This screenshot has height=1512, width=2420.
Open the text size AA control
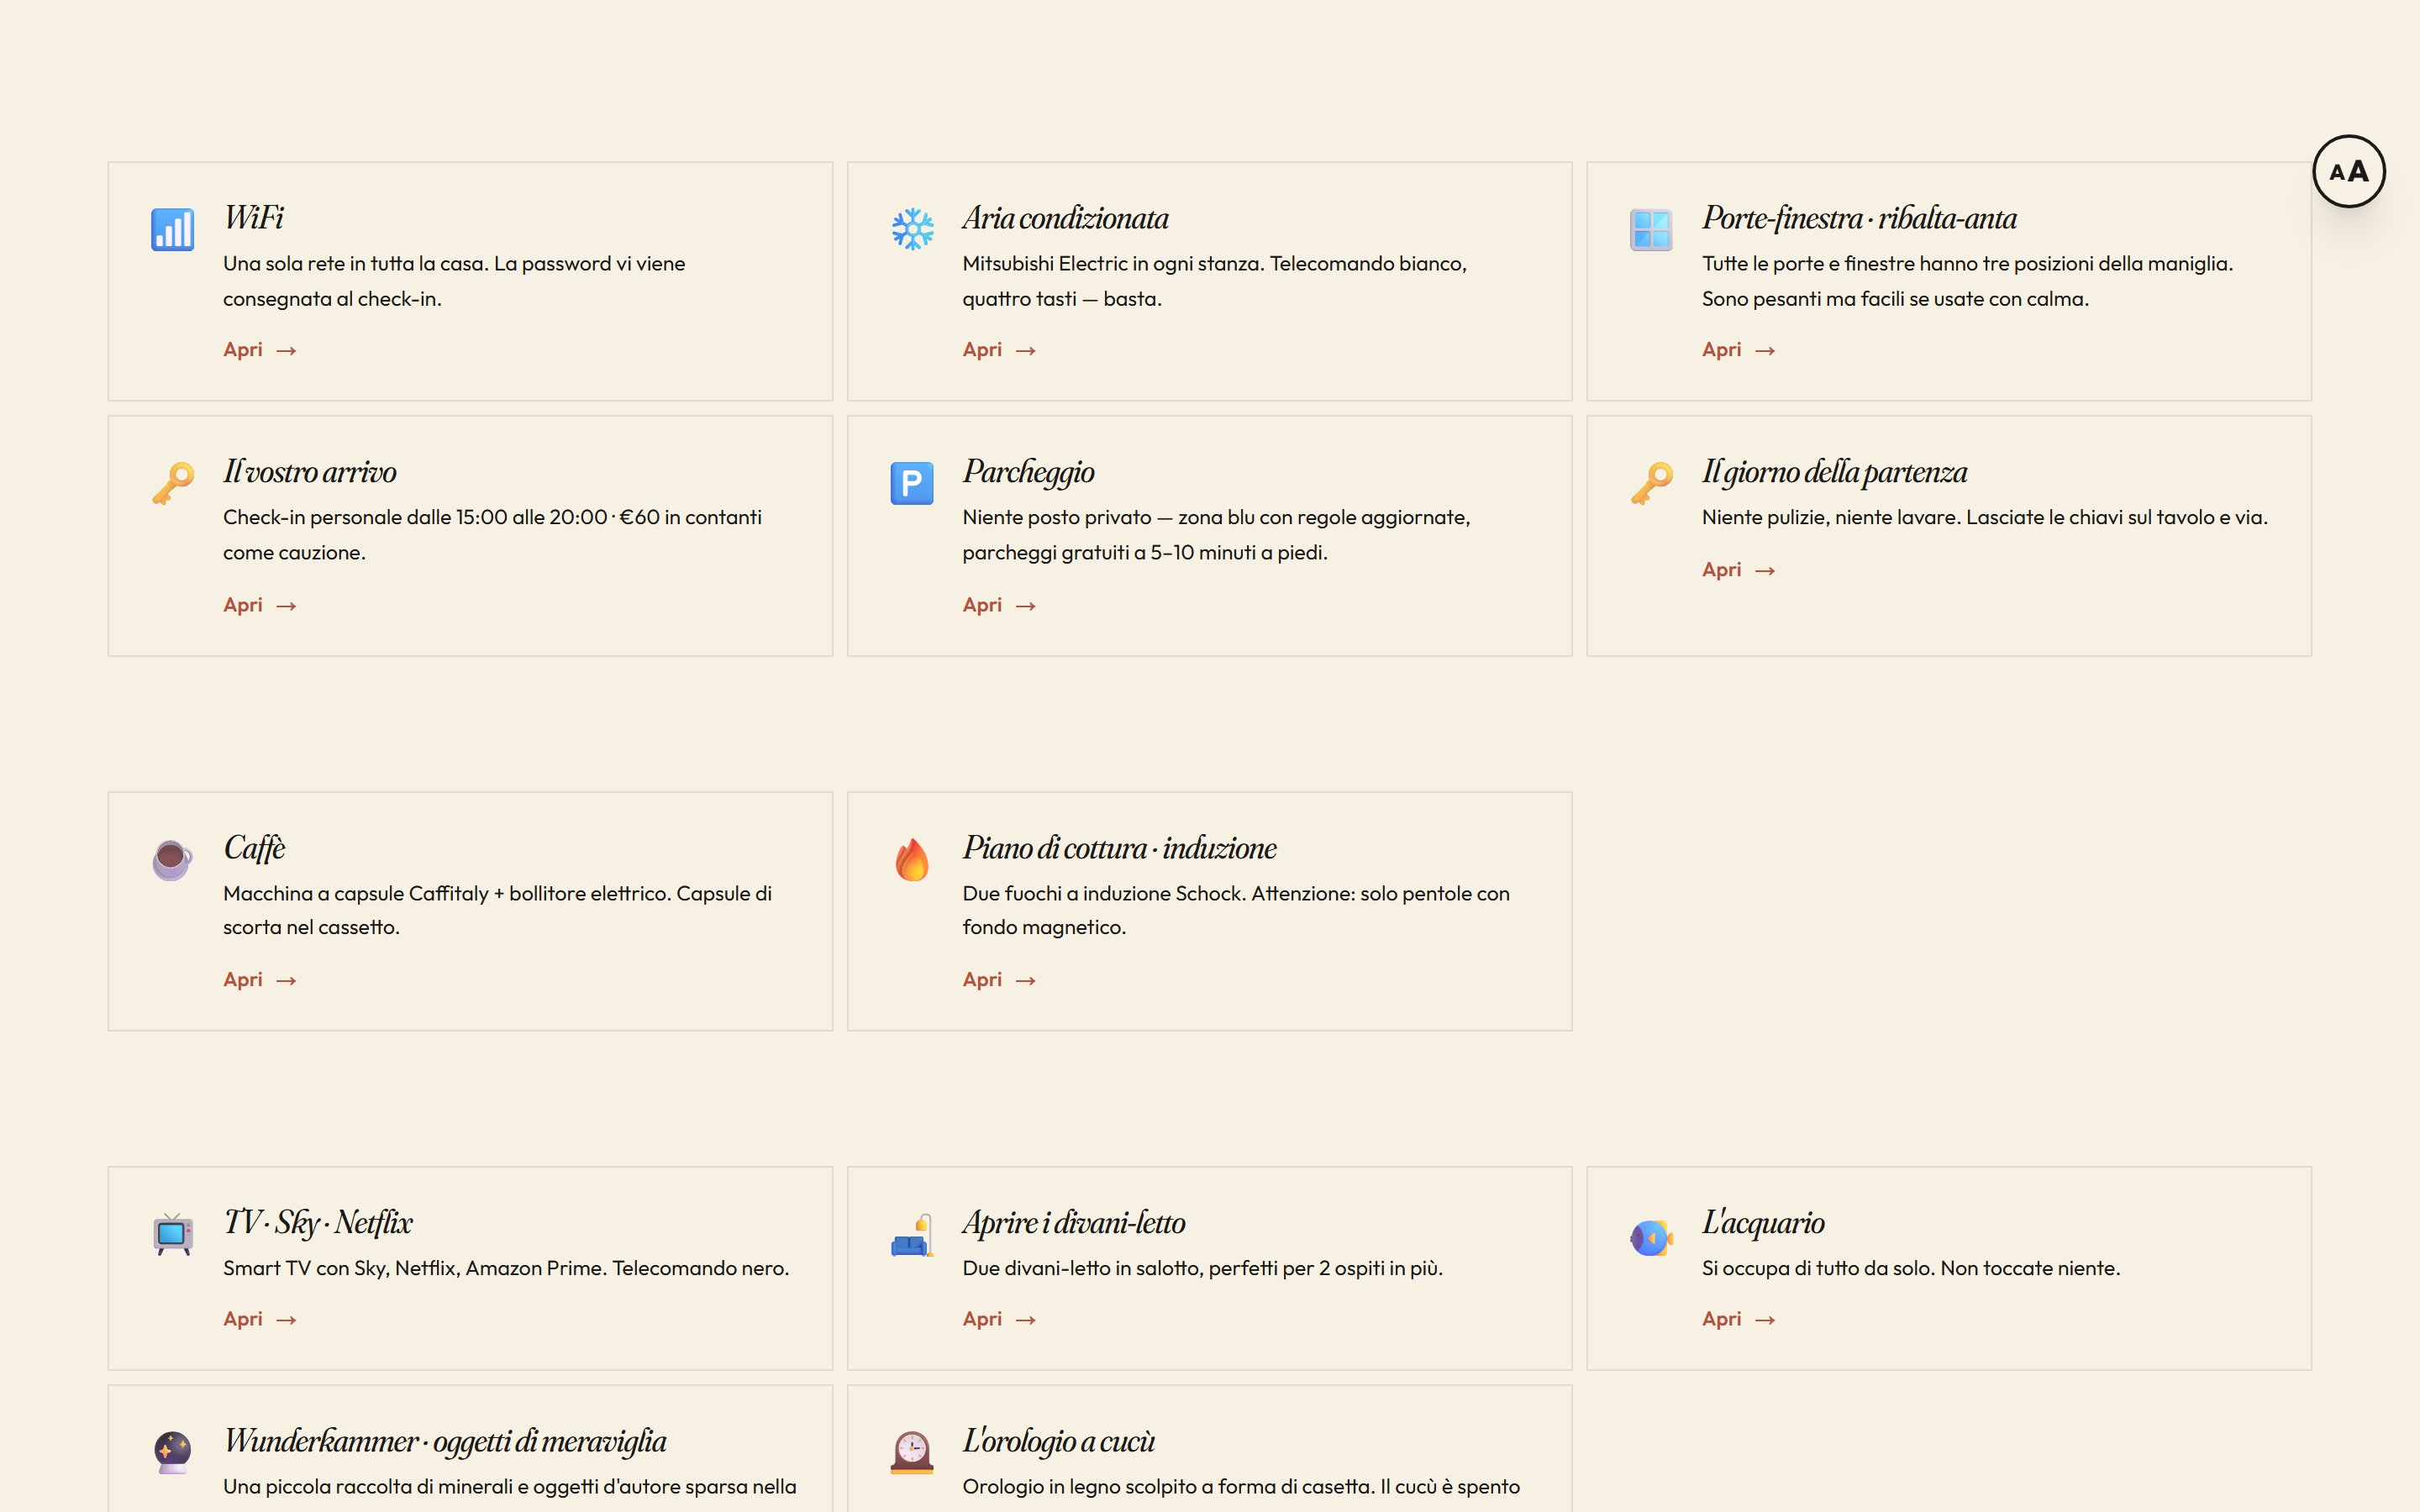coord(2348,172)
